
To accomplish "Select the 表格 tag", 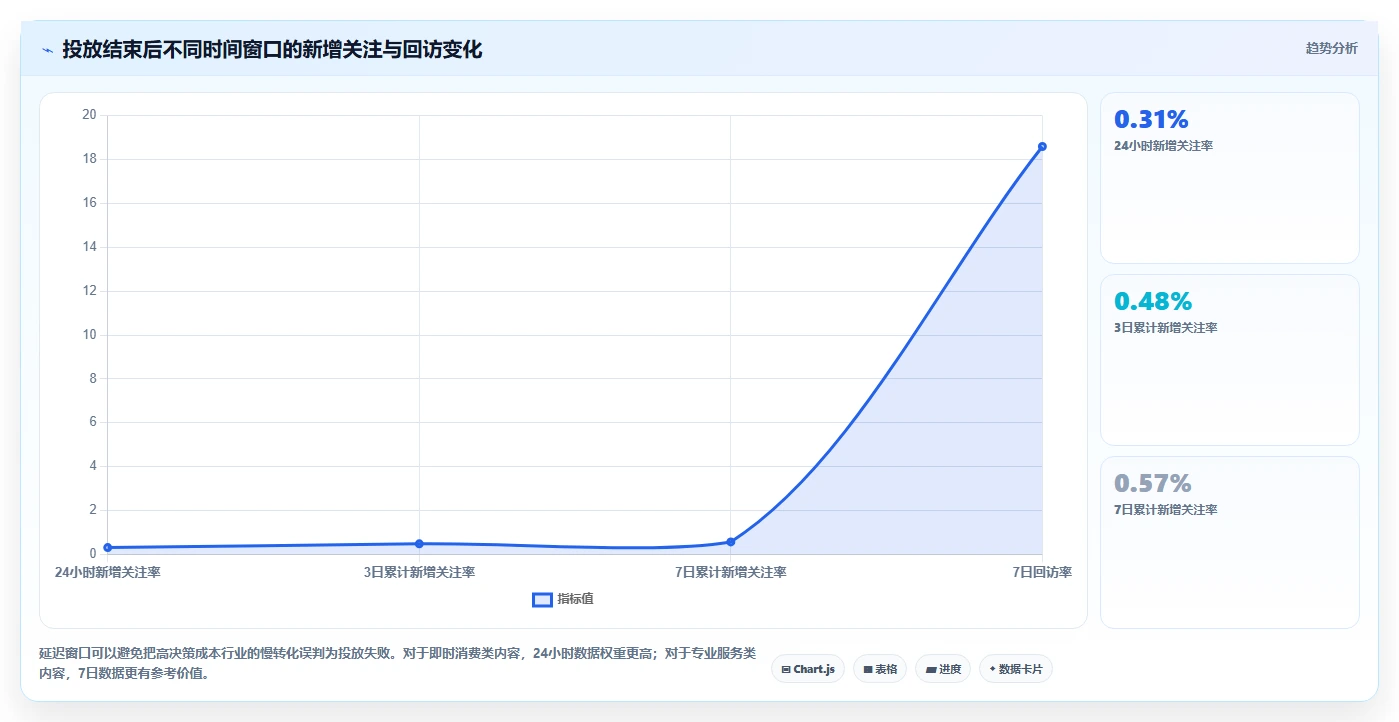I will tap(880, 669).
